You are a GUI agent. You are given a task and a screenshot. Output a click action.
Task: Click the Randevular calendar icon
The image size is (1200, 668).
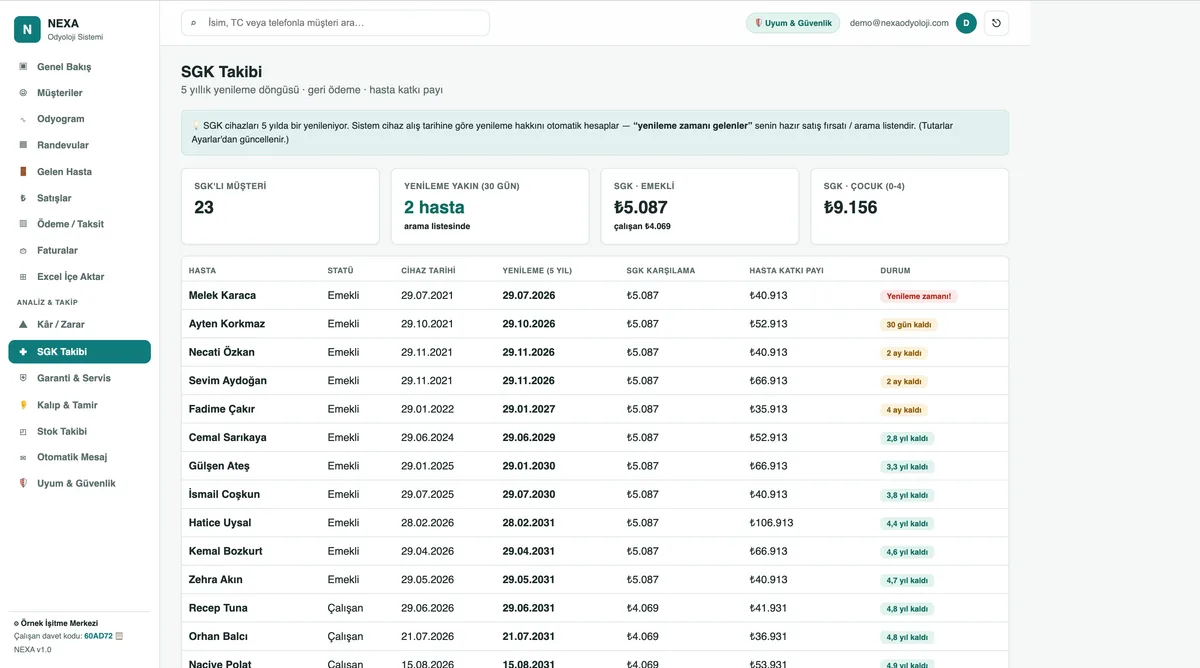pos(23,145)
